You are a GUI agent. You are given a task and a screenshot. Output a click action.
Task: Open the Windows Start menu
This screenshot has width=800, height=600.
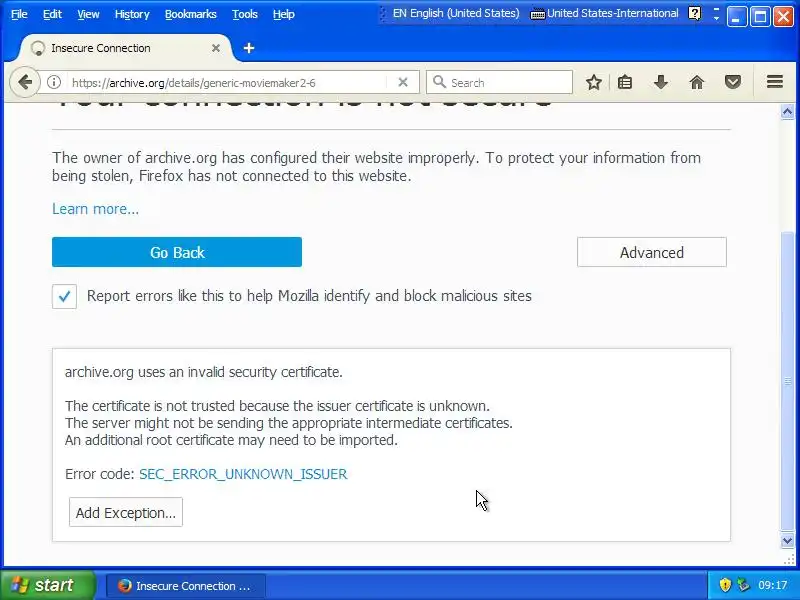[x=47, y=585]
